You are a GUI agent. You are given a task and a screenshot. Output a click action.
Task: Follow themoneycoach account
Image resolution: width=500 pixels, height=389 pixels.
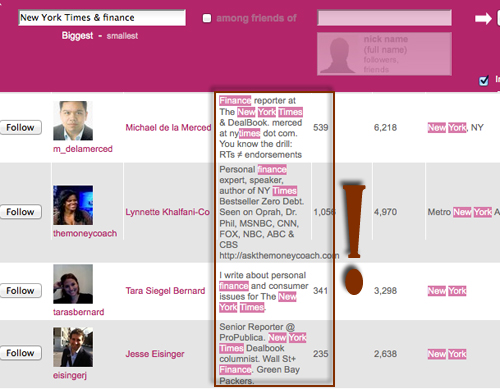pyautogui.click(x=20, y=212)
